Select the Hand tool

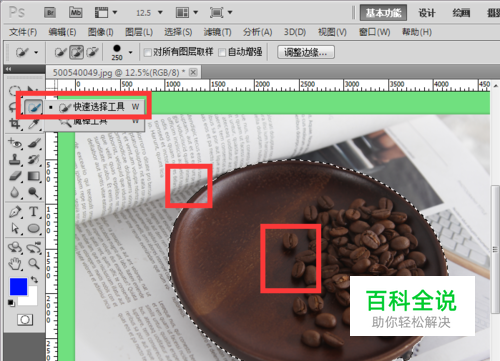click(x=15, y=264)
